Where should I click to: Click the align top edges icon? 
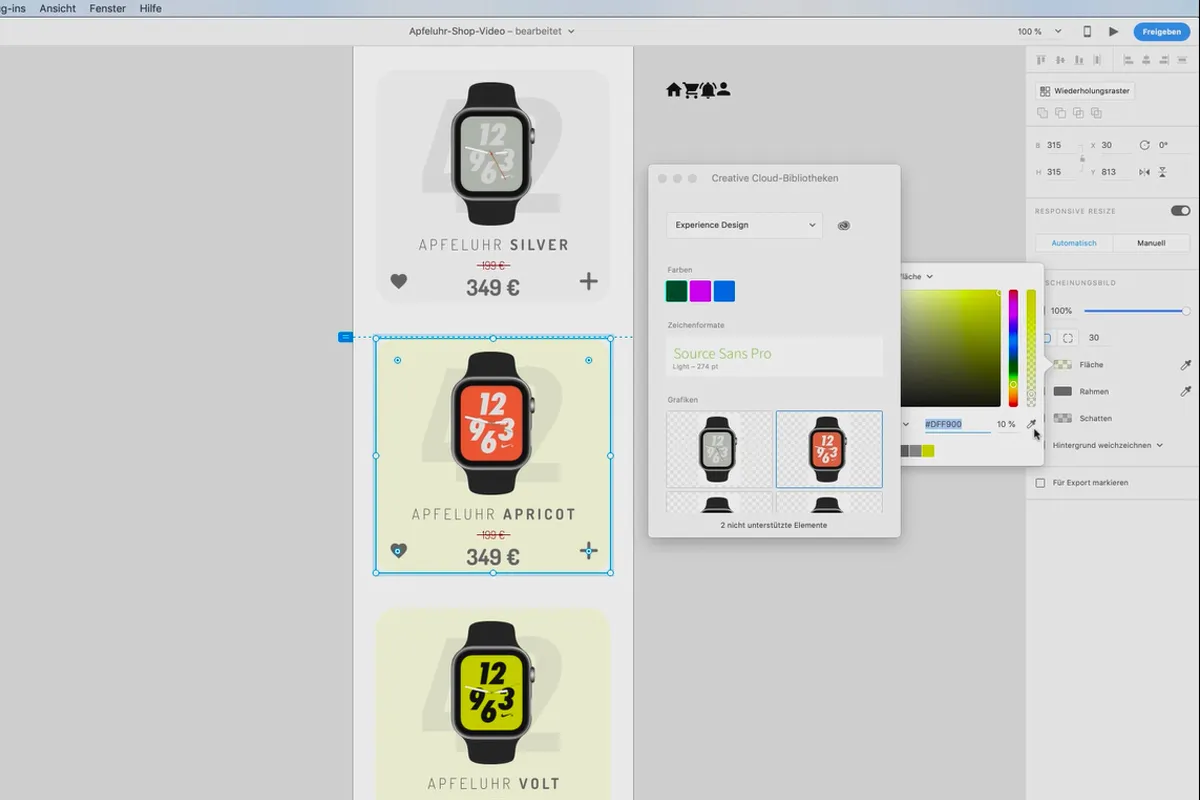tap(1041, 60)
